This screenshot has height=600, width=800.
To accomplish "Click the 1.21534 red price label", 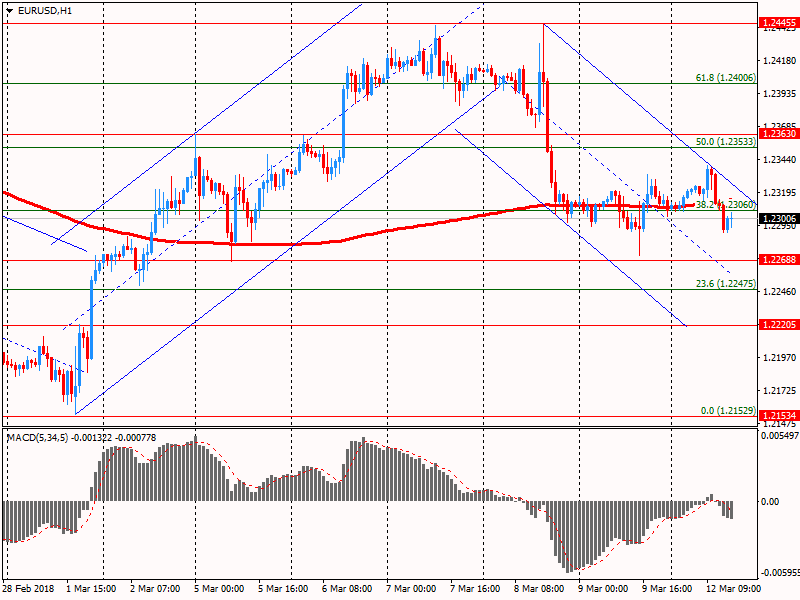I will (778, 415).
